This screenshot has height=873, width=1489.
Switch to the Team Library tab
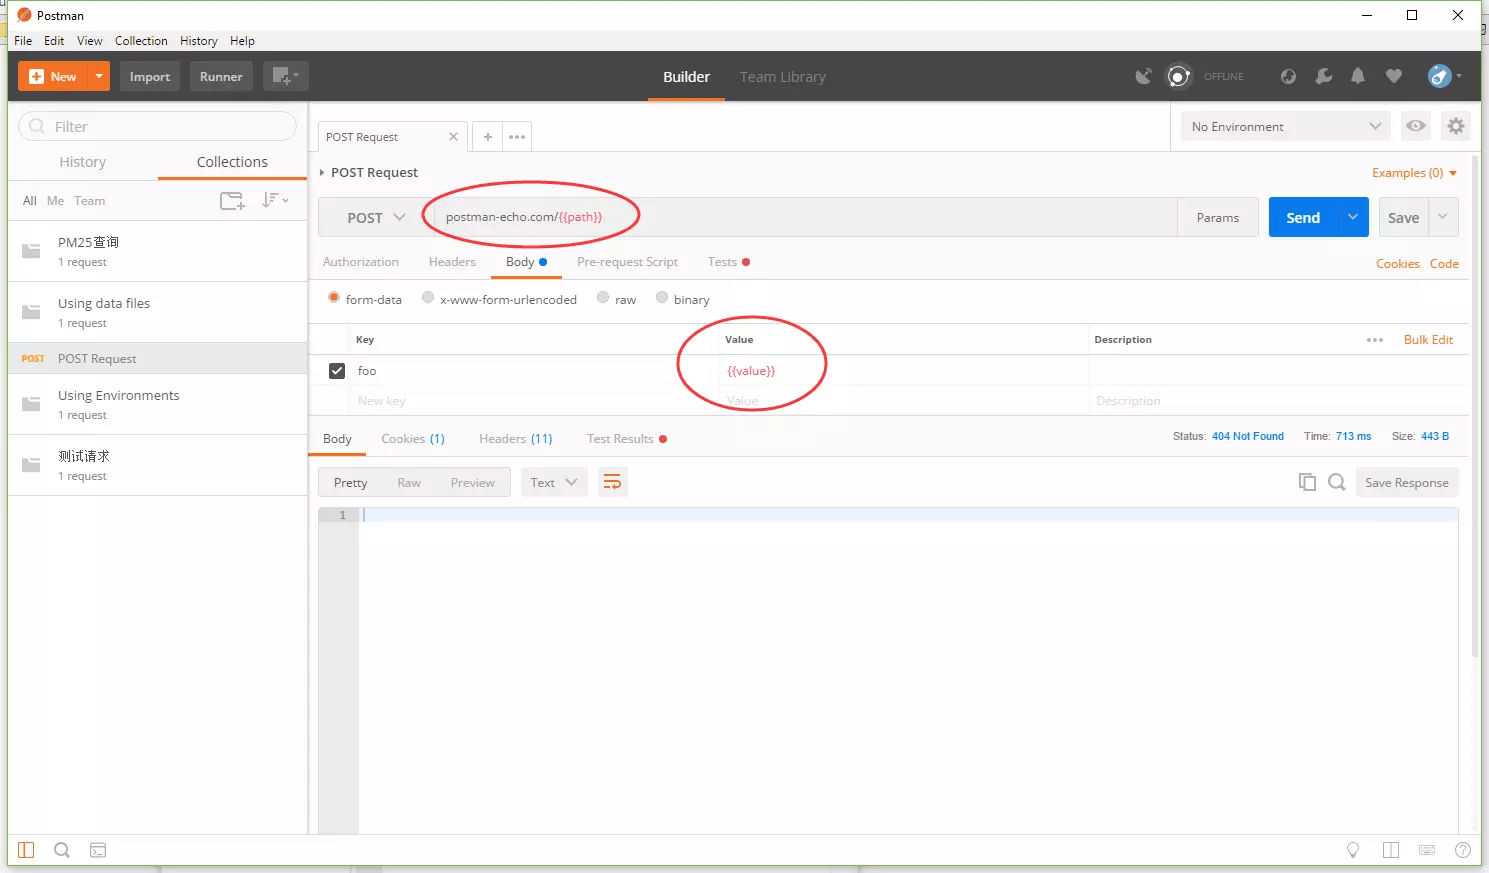783,77
